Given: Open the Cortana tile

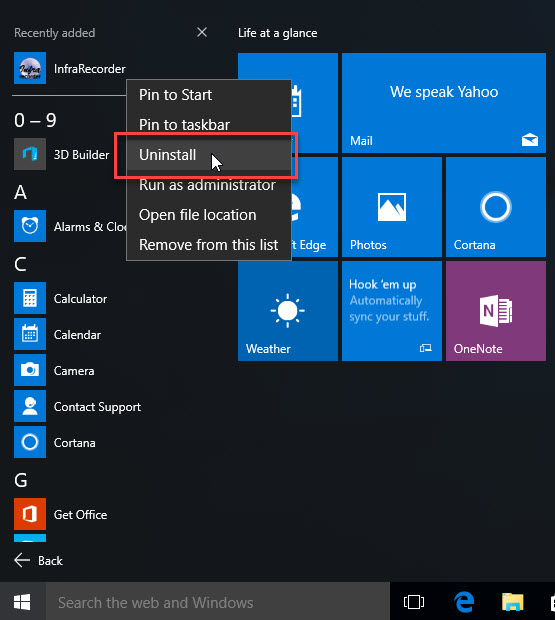Looking at the screenshot, I should 496,207.
